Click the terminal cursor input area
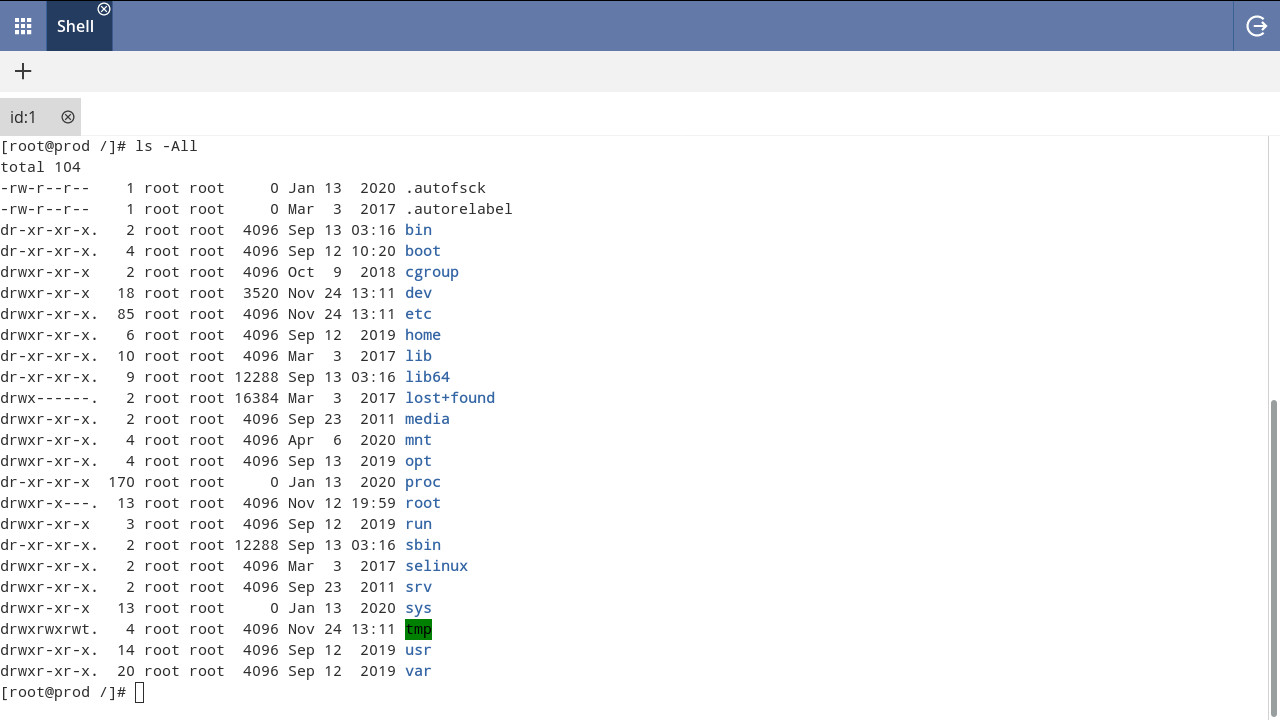The image size is (1280, 720). 140,692
